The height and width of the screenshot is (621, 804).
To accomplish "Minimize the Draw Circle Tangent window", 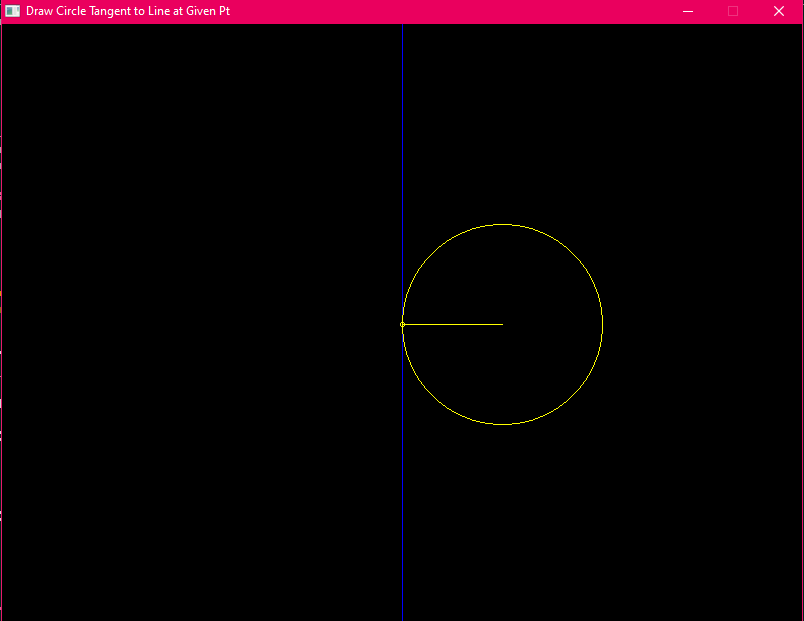I will (x=688, y=11).
